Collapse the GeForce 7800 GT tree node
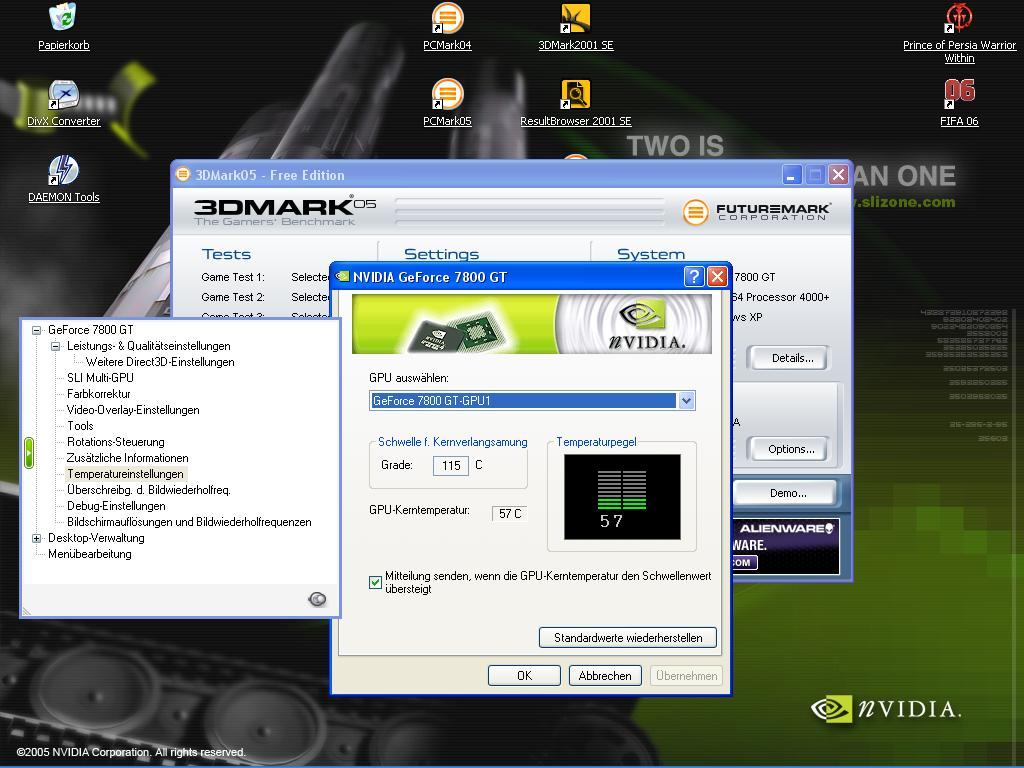Screen dimensions: 1024x768 point(37,330)
